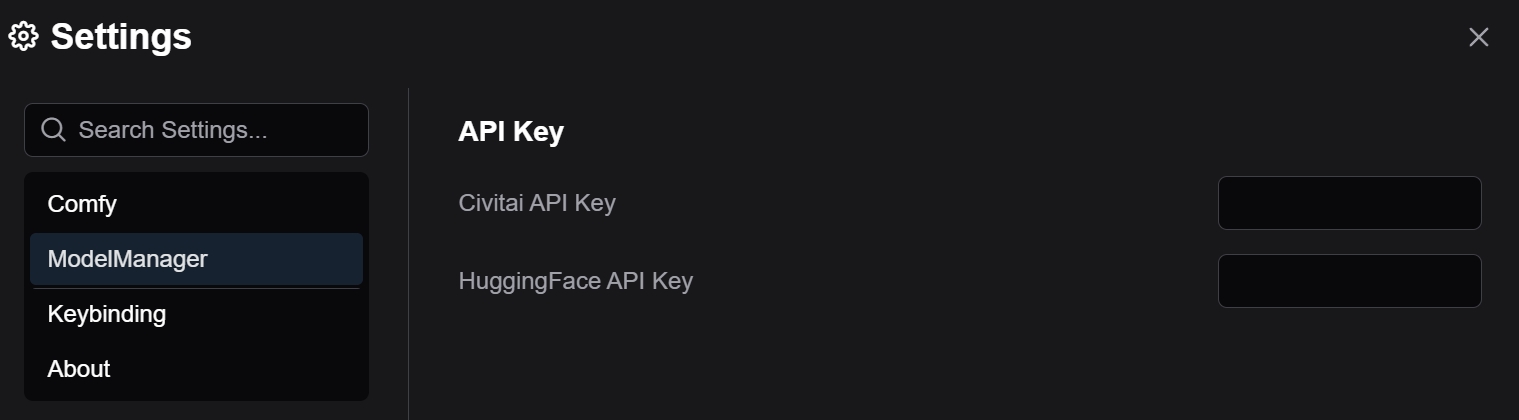Close the Settings dialog with X
The height and width of the screenshot is (420, 1519).
(1478, 37)
